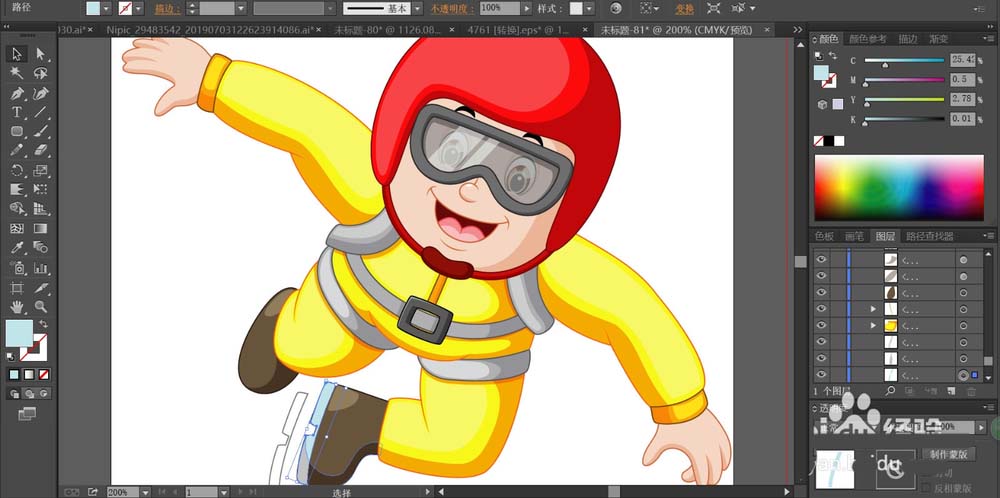Toggle visibility of the yellow thumbnail layer
This screenshot has height=498, width=1000.
click(x=821, y=325)
